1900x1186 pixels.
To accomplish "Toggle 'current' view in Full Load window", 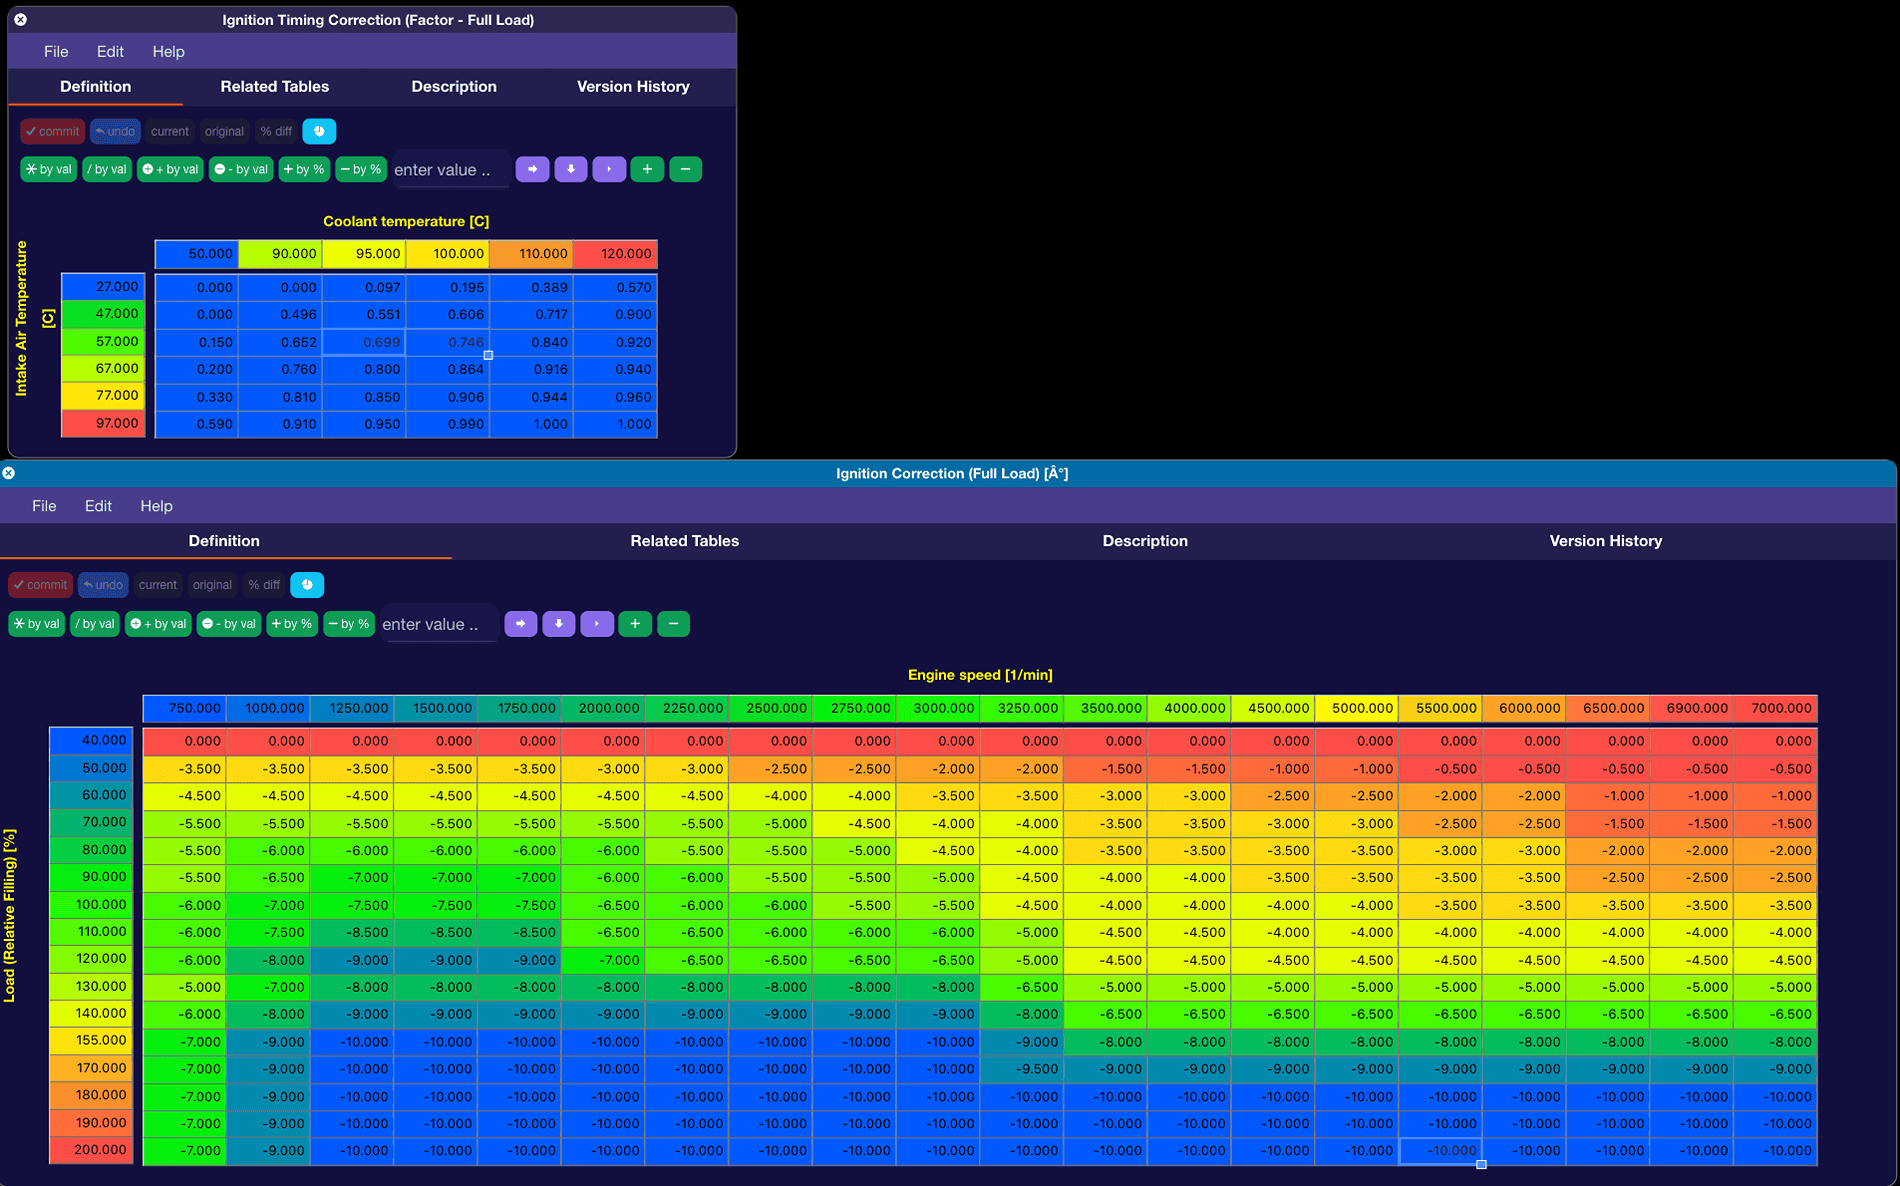I will pyautogui.click(x=158, y=585).
